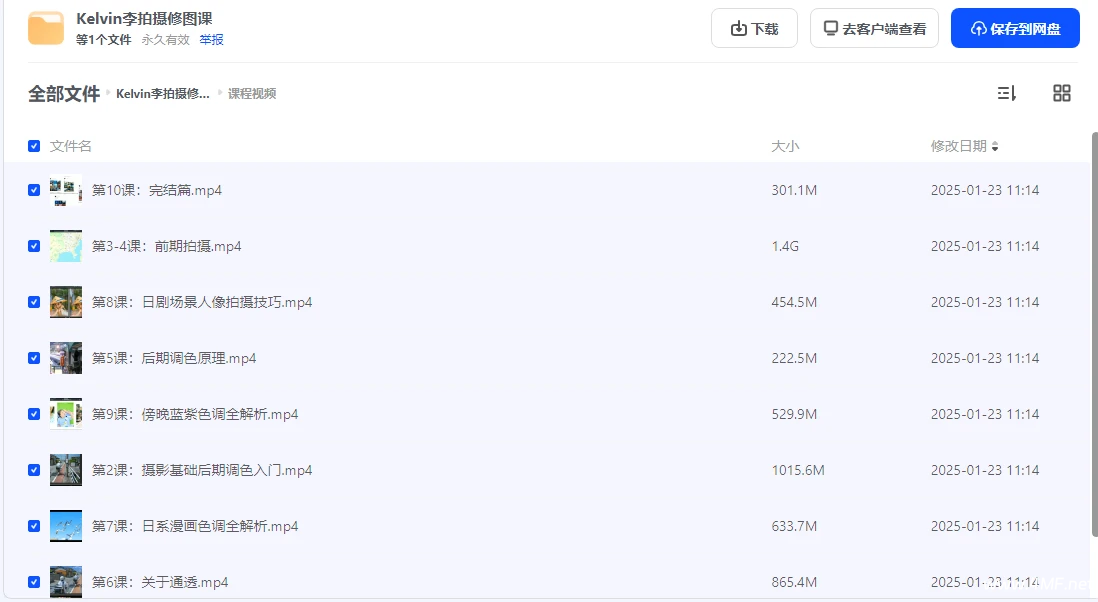The height and width of the screenshot is (602, 1098).
Task: Click the sort order icon
Action: 1006,93
